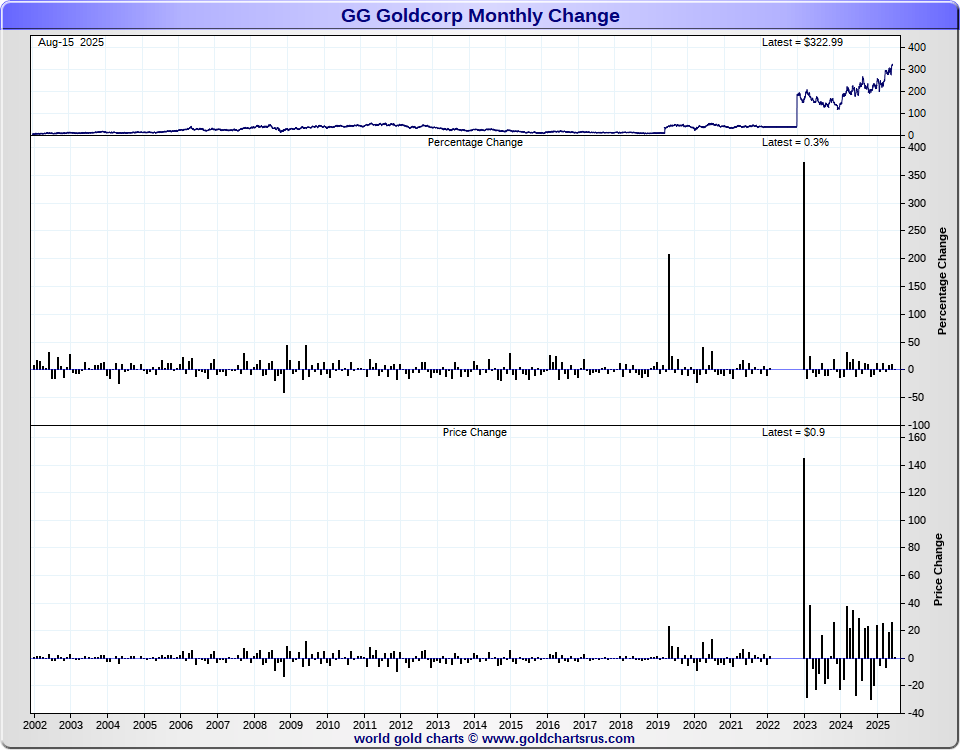The height and width of the screenshot is (750, 960).
Task: Click the 2020 year label on the x-axis
Action: 694,726
